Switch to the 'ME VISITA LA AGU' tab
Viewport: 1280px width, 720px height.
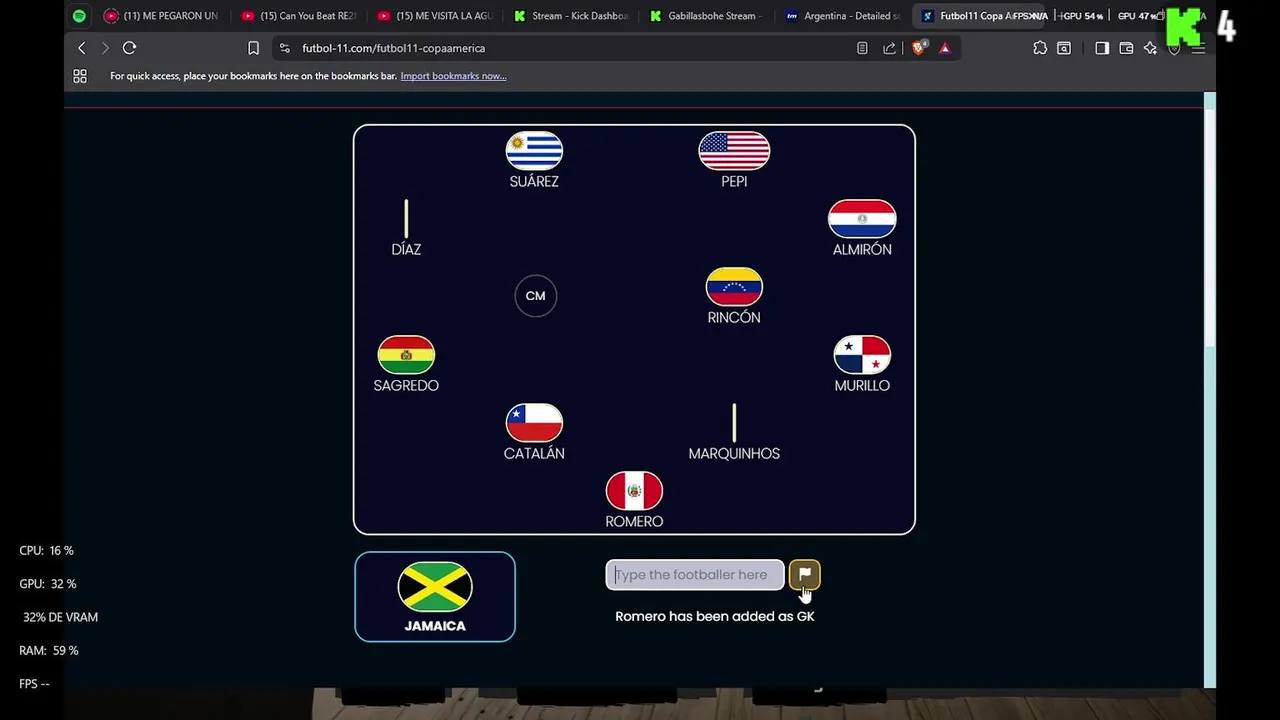(x=434, y=16)
